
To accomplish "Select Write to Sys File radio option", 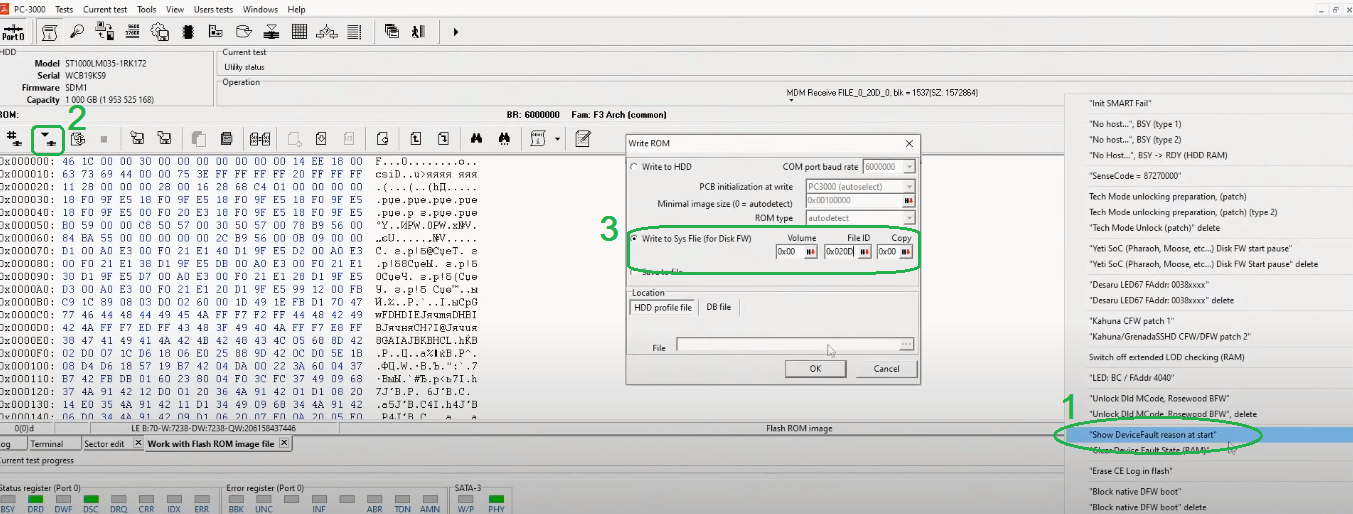I will 634,238.
